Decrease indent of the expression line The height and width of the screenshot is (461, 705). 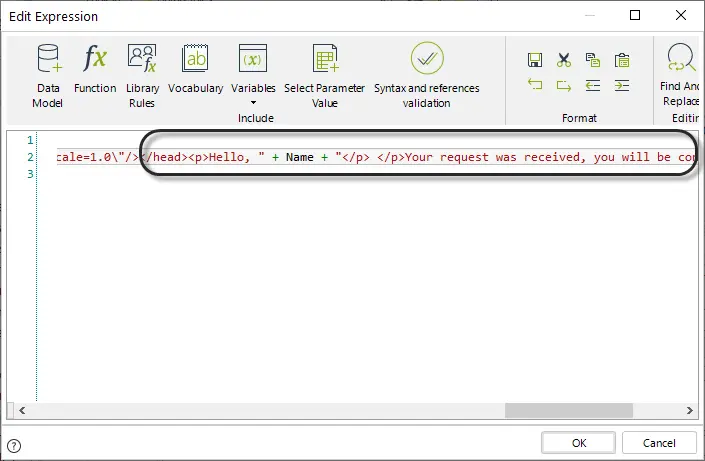pos(593,85)
